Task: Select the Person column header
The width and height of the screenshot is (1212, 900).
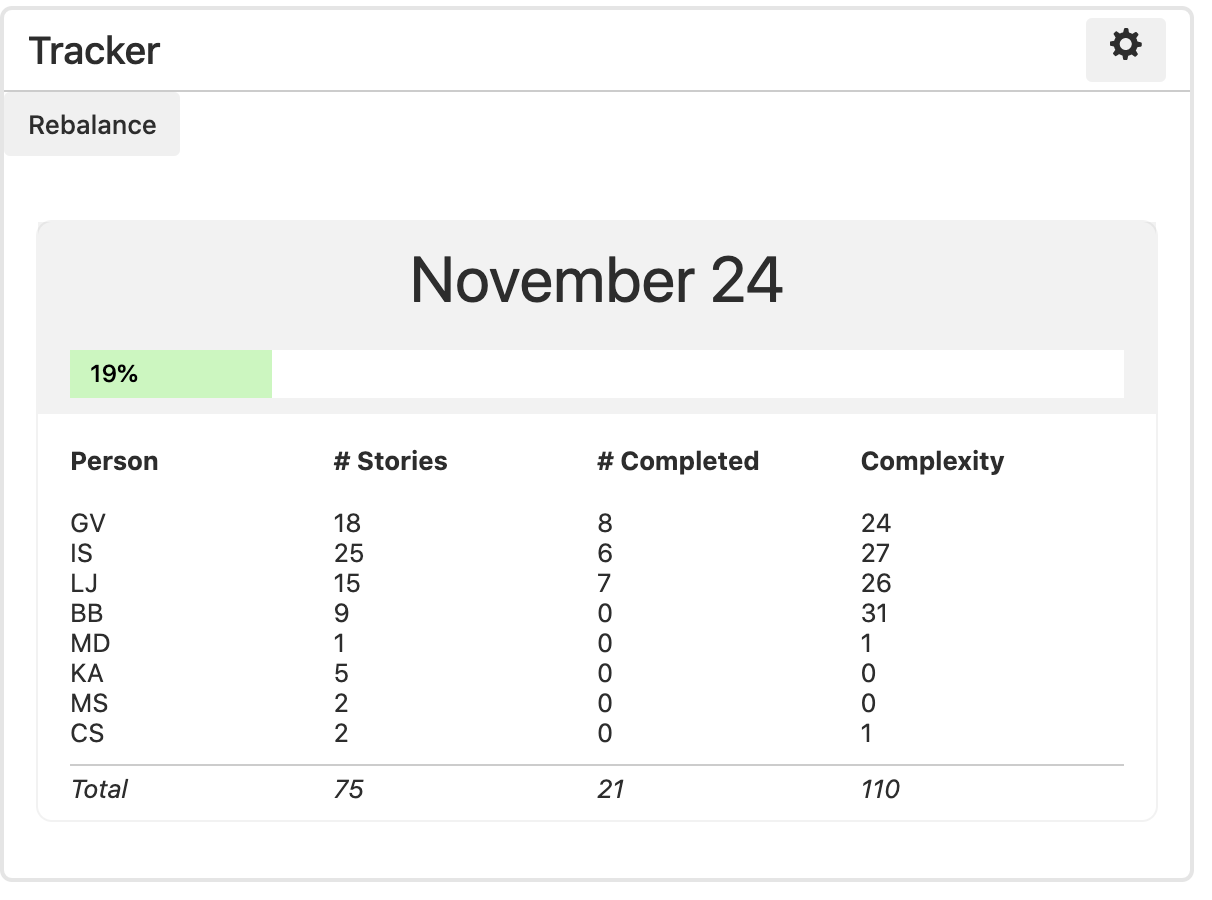Action: [x=114, y=461]
